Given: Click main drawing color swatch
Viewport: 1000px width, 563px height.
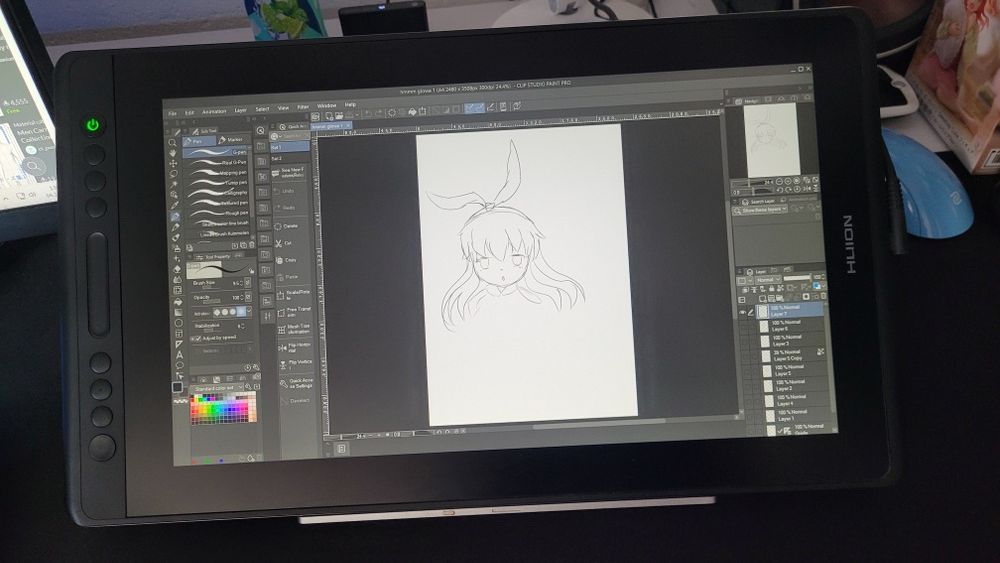Looking at the screenshot, I should [178, 387].
